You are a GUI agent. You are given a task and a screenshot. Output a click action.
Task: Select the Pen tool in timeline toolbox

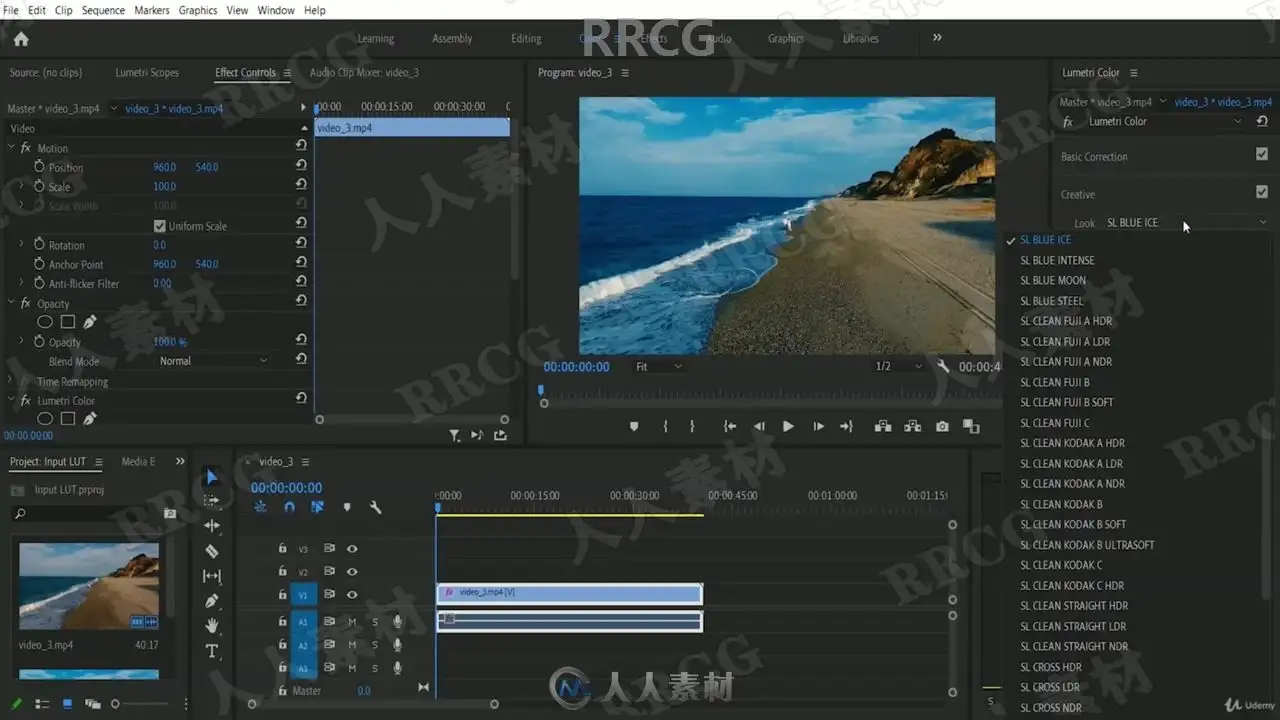click(x=211, y=601)
